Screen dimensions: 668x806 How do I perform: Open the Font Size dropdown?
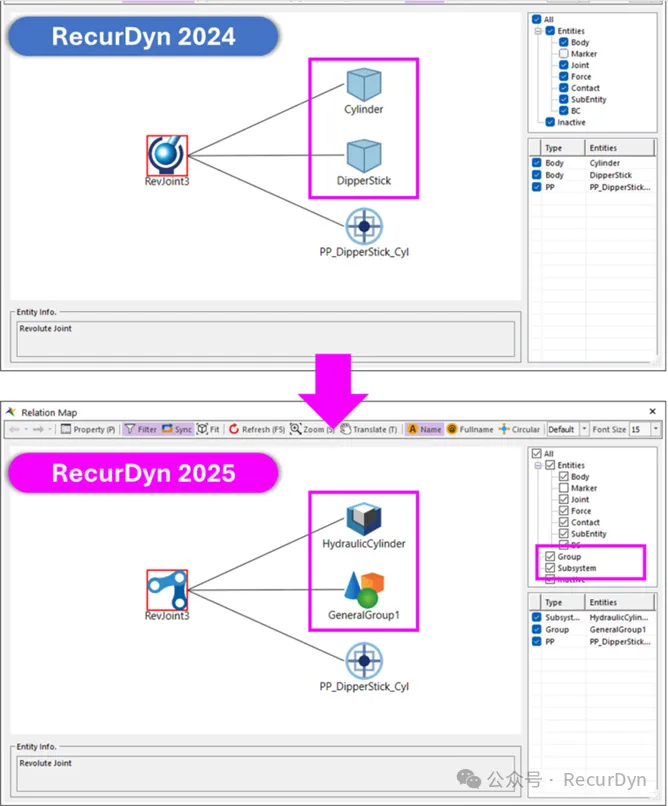(655, 429)
